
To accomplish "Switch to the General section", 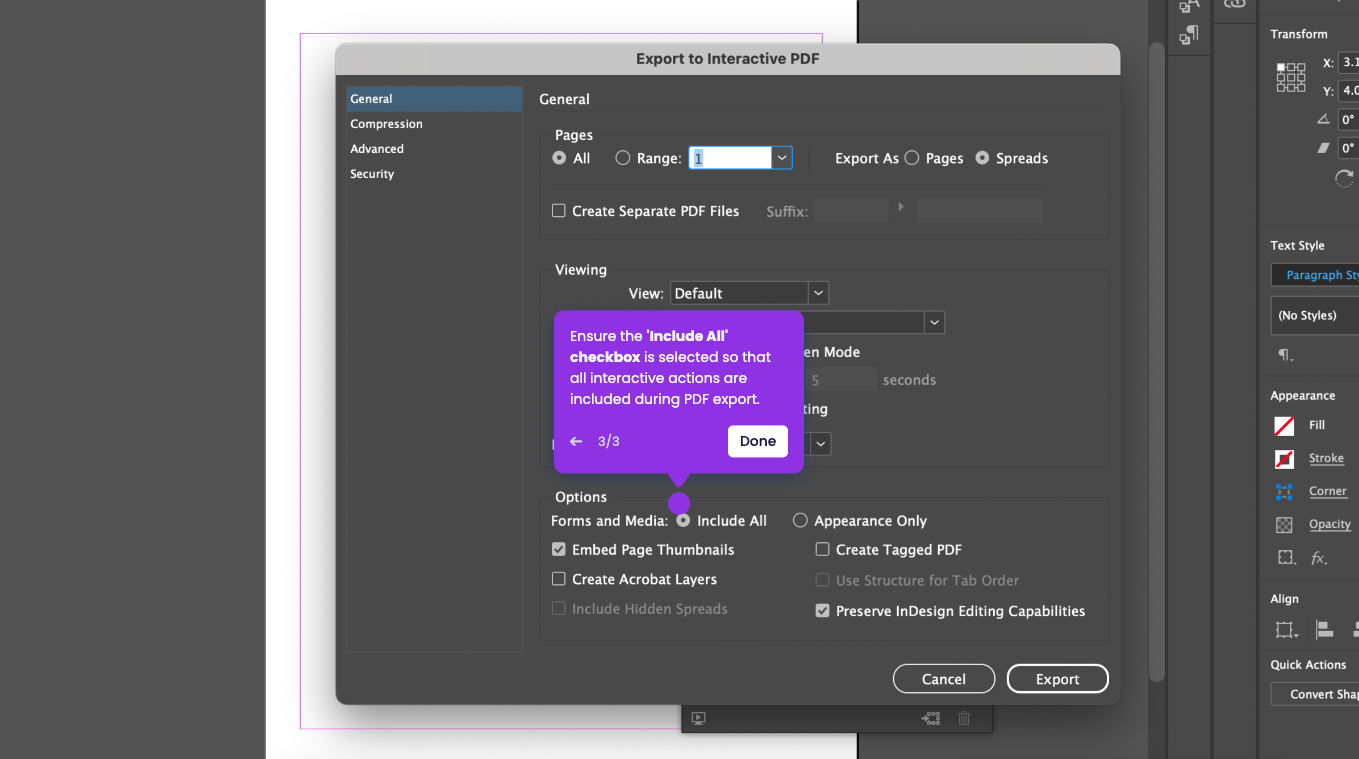I will point(434,99).
